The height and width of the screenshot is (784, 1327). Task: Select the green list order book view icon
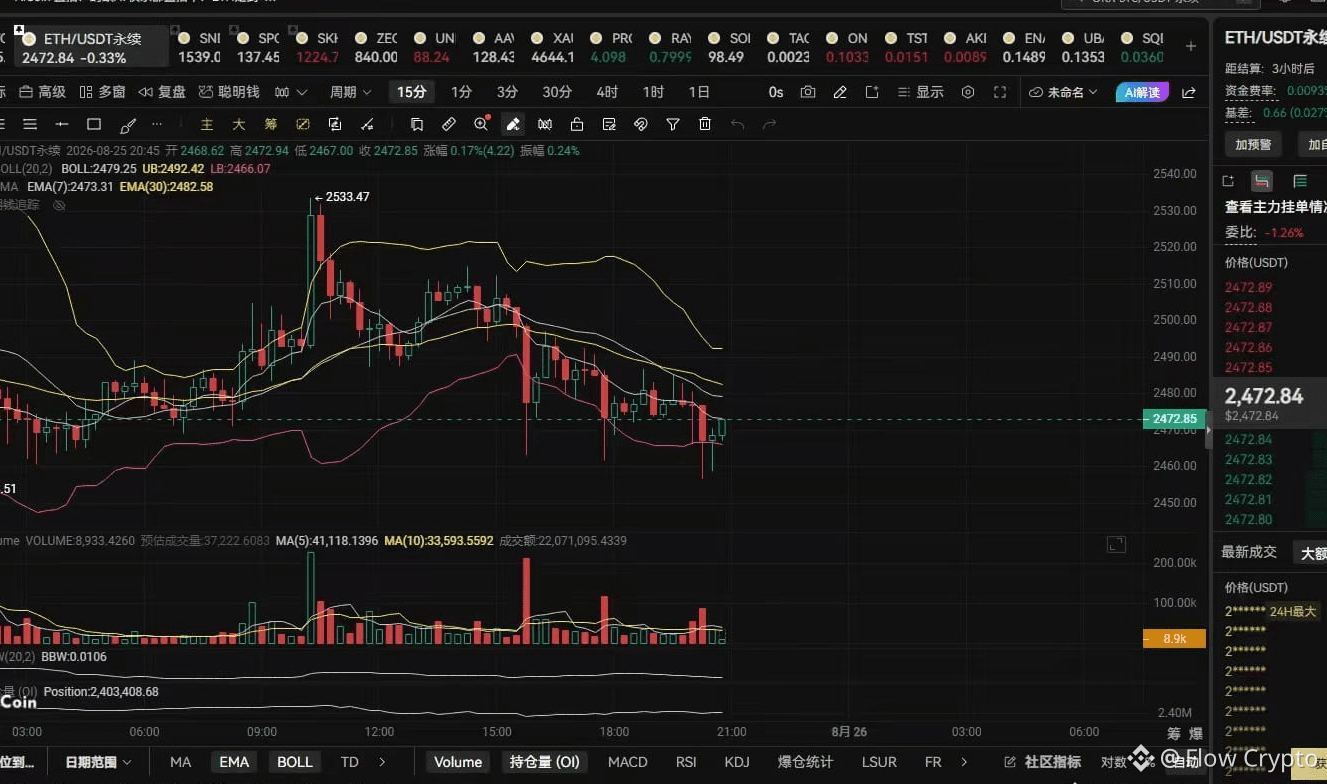point(1300,181)
